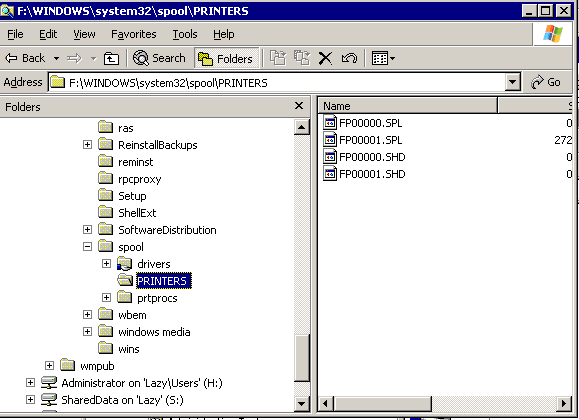Select the ras folder in tree
The image size is (579, 420).
coord(126,128)
